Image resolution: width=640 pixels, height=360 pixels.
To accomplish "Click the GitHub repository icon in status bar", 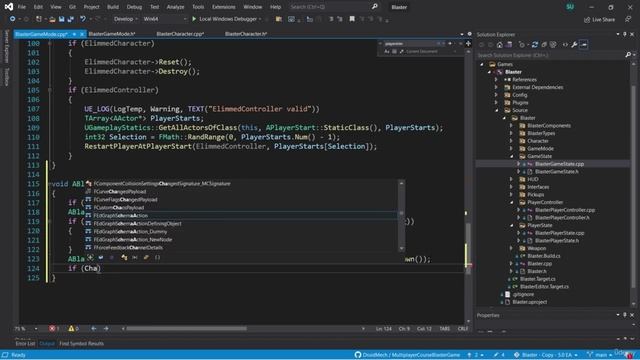I will 358,355.
